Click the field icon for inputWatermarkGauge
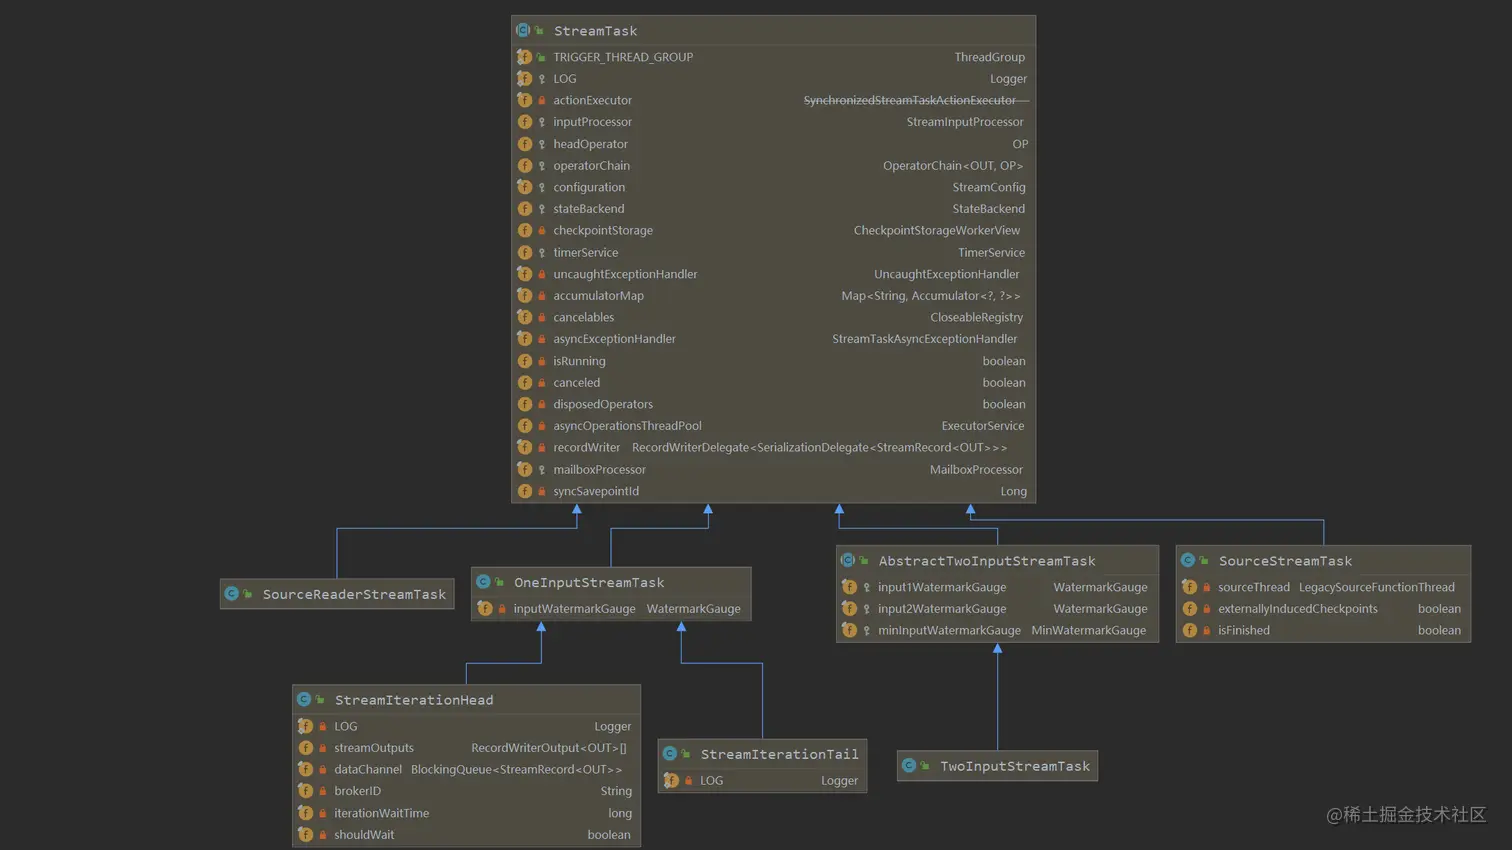Viewport: 1512px width, 850px height. tap(485, 608)
